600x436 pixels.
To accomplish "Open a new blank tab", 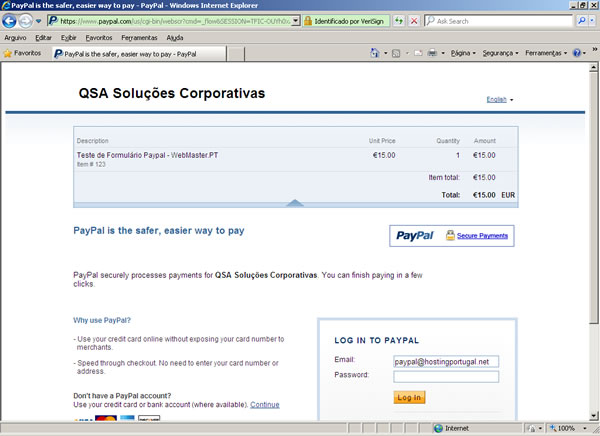I will pos(236,54).
